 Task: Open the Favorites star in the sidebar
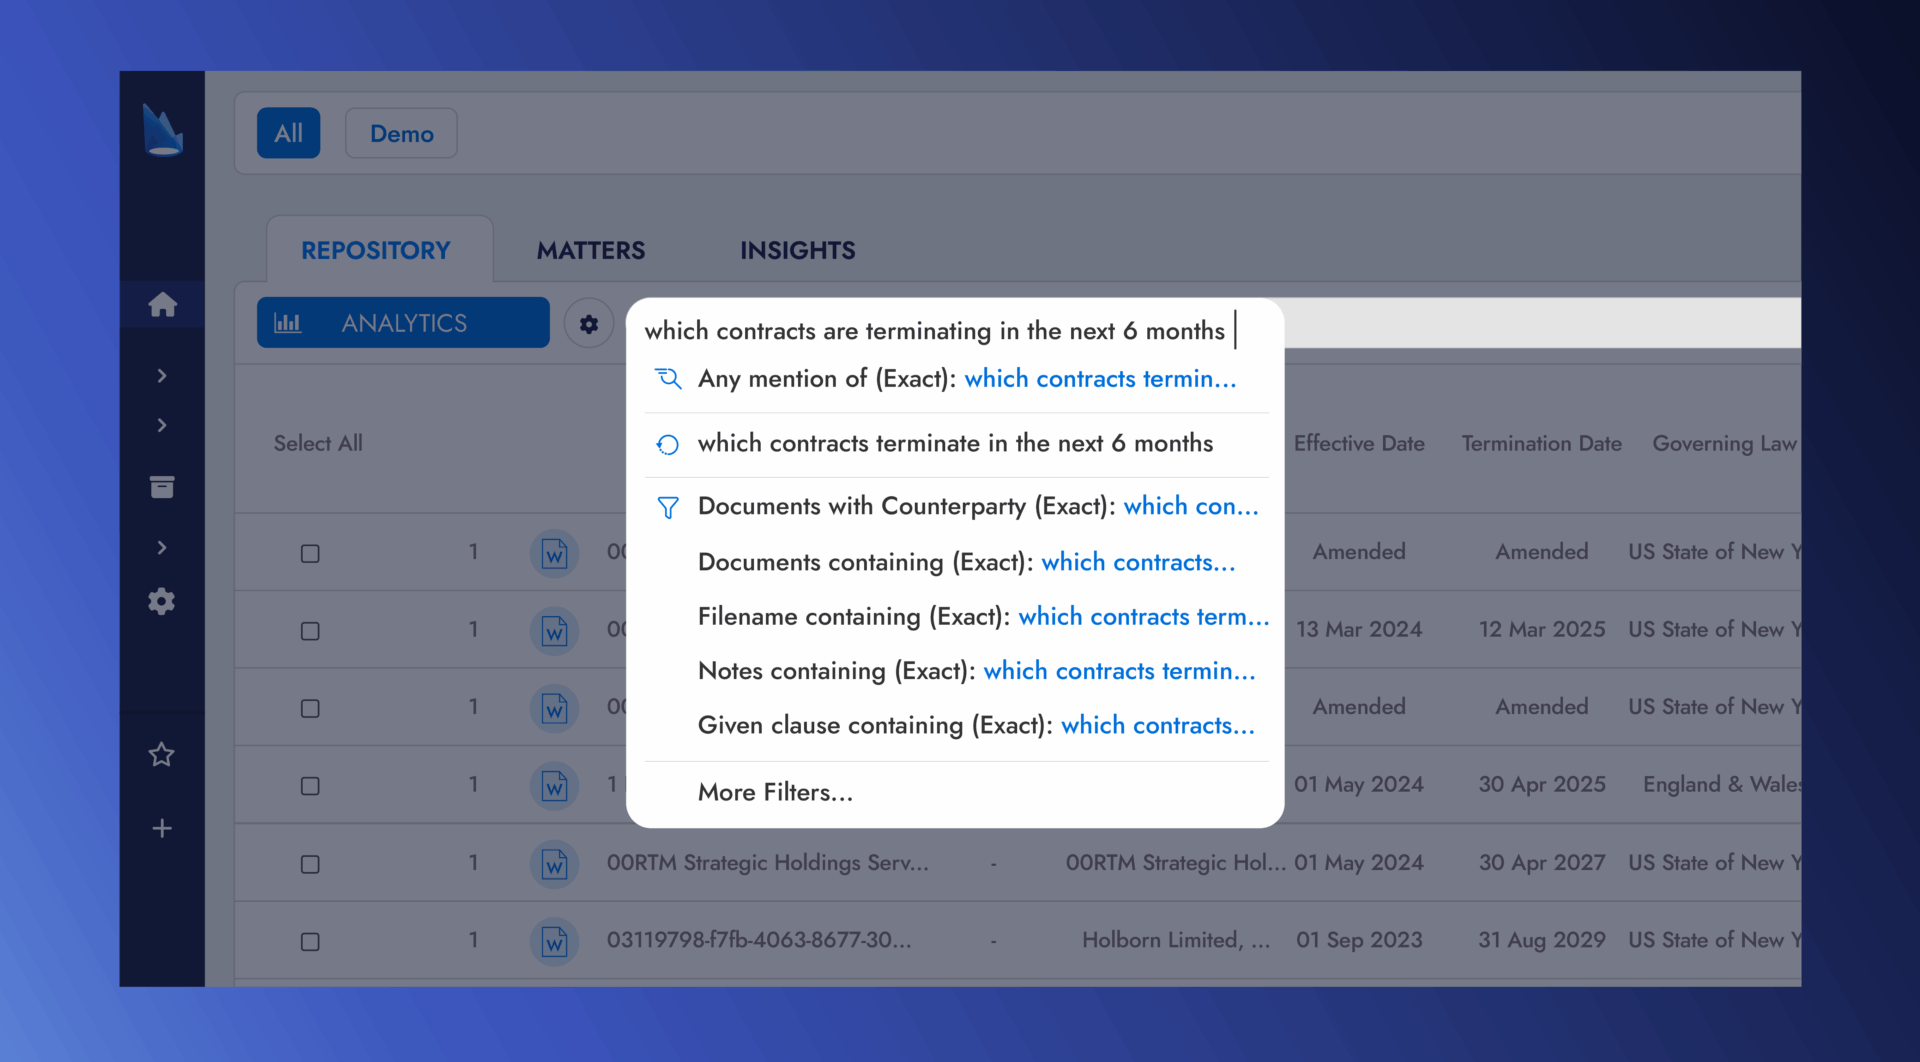pos(161,755)
